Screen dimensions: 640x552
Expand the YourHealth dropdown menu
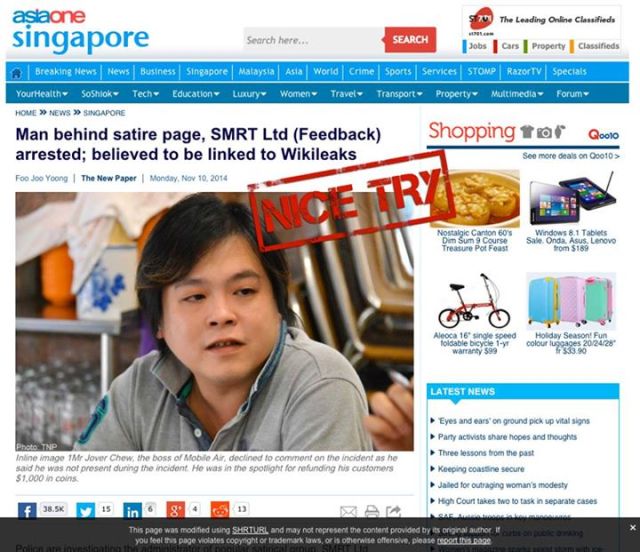coord(42,94)
